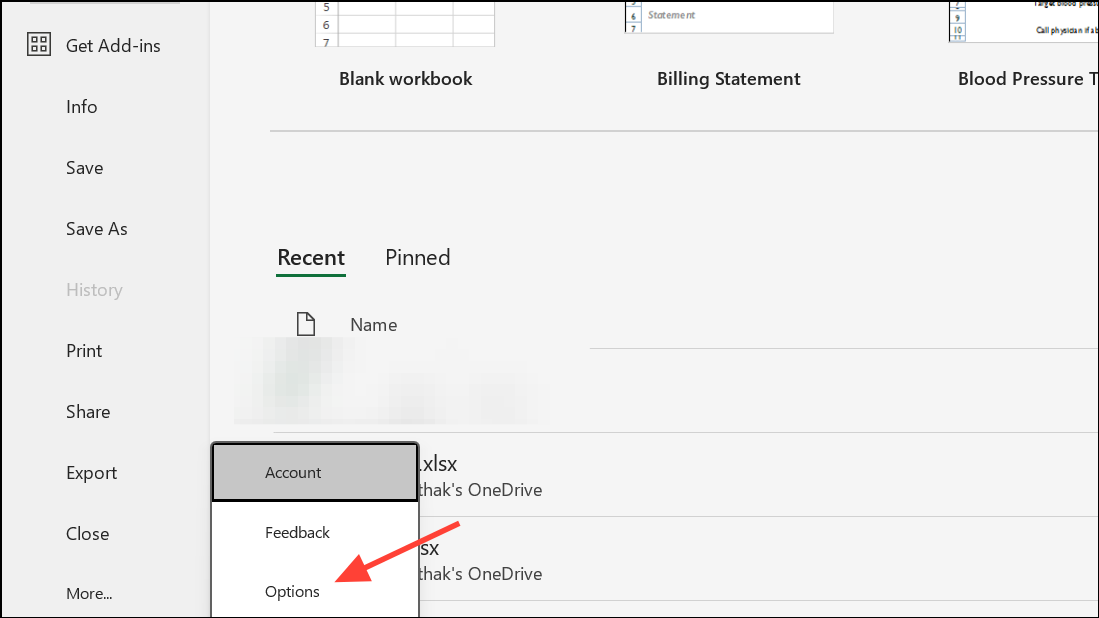Choose Feedback from the popup menu

[x=297, y=533]
